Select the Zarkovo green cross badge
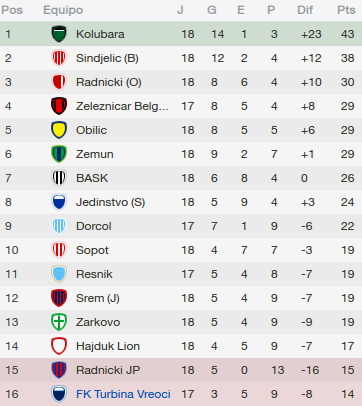The width and height of the screenshot is (362, 406). [x=59, y=322]
